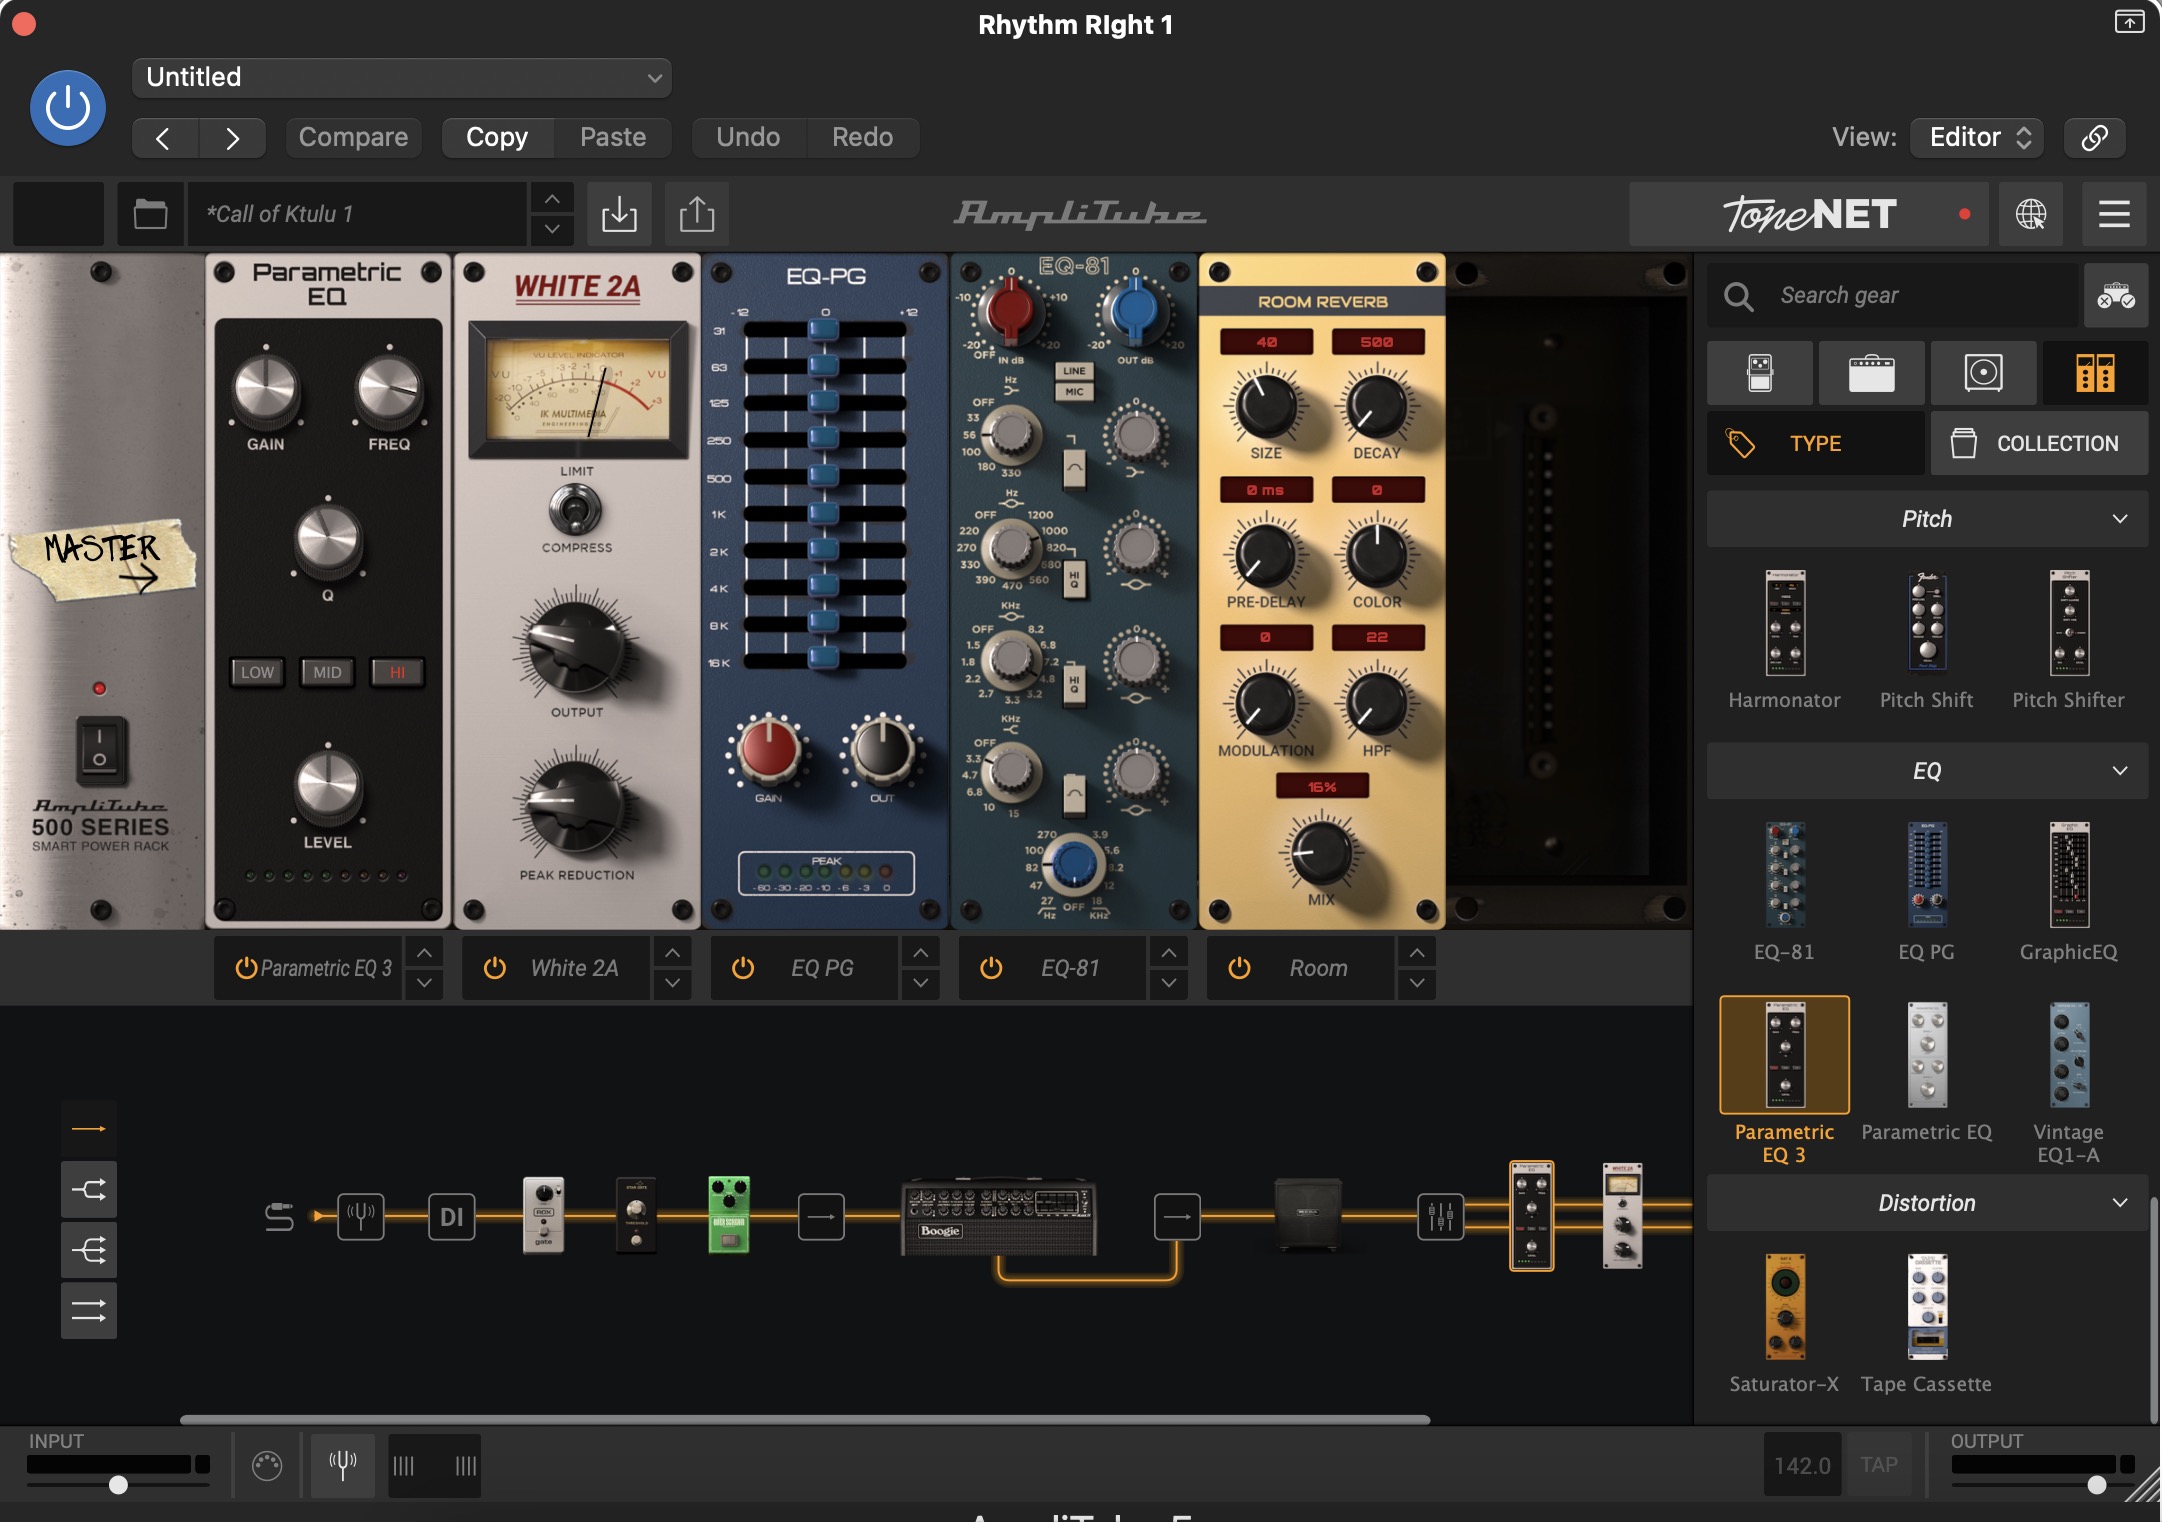Viewport: 2162px width, 1522px height.
Task: Open the preset browser folder icon
Action: [150, 214]
